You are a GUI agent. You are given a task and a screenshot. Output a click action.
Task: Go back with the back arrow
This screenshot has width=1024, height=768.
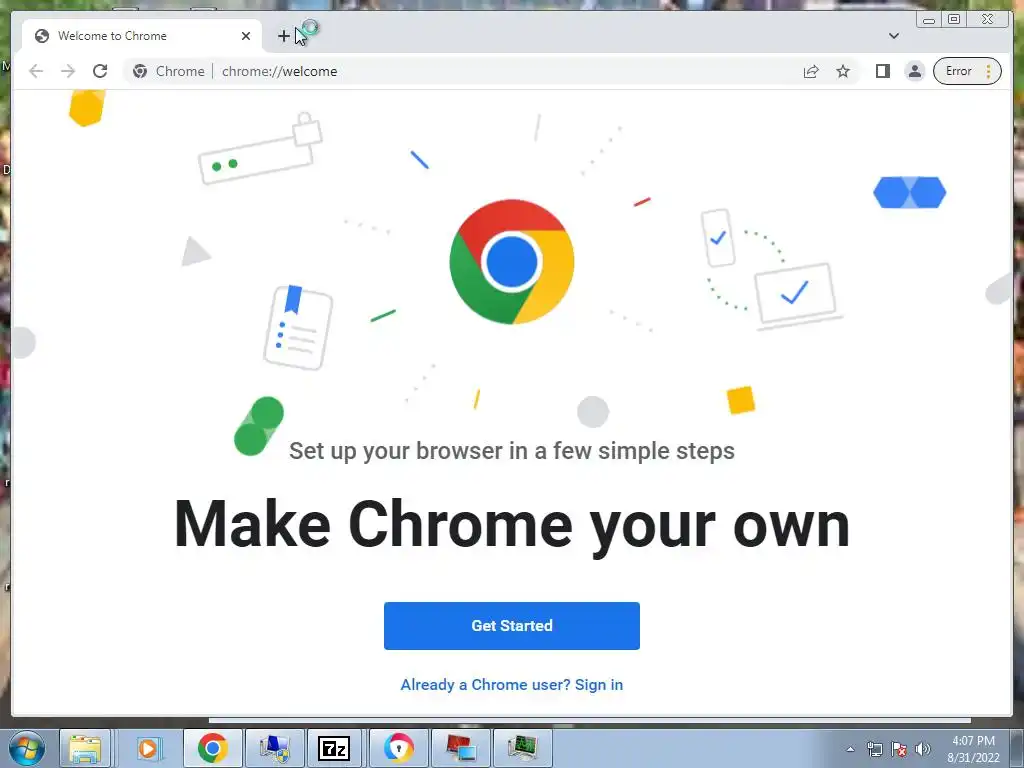(x=36, y=71)
